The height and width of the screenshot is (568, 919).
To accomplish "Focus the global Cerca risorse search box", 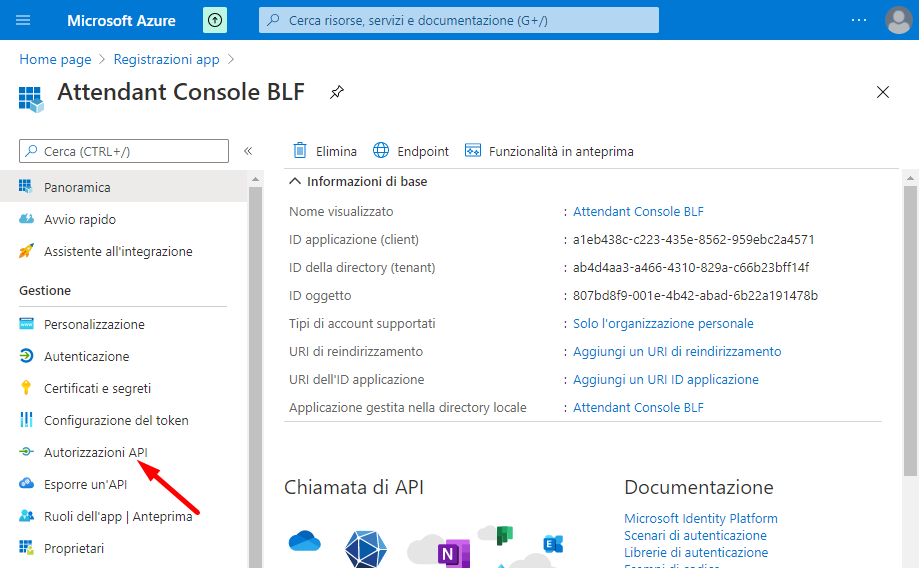I will coord(459,20).
